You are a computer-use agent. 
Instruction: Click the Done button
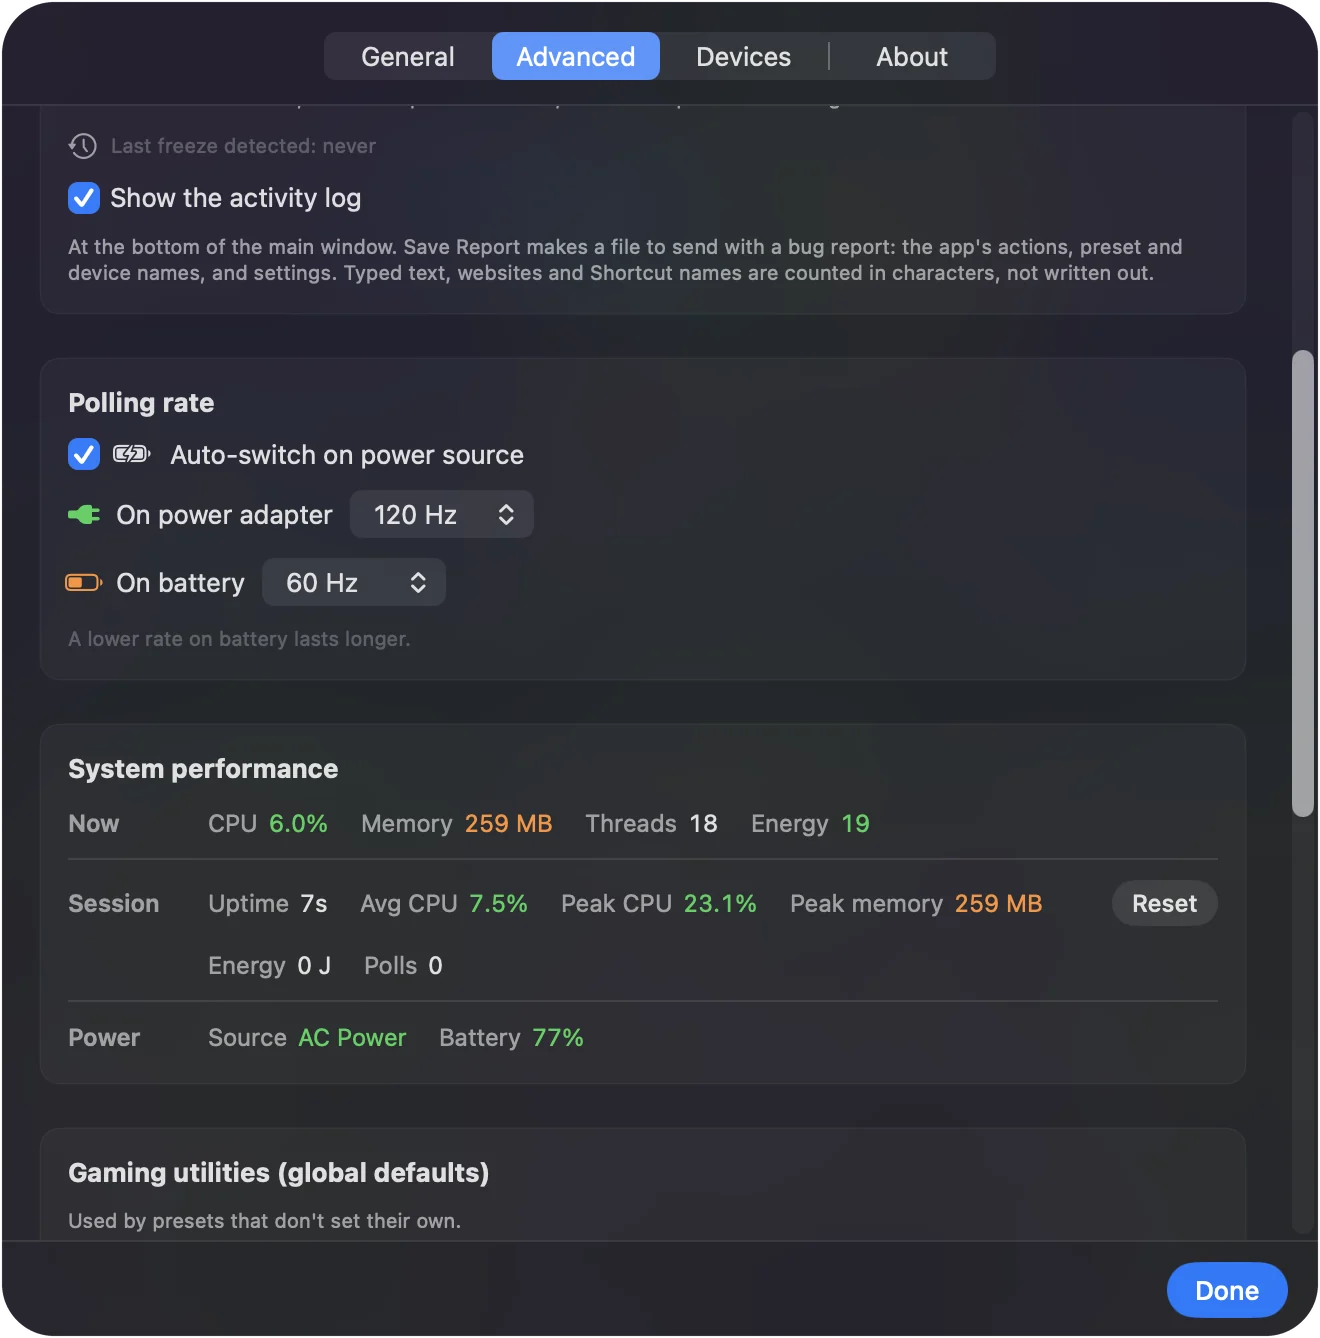[1227, 1291]
